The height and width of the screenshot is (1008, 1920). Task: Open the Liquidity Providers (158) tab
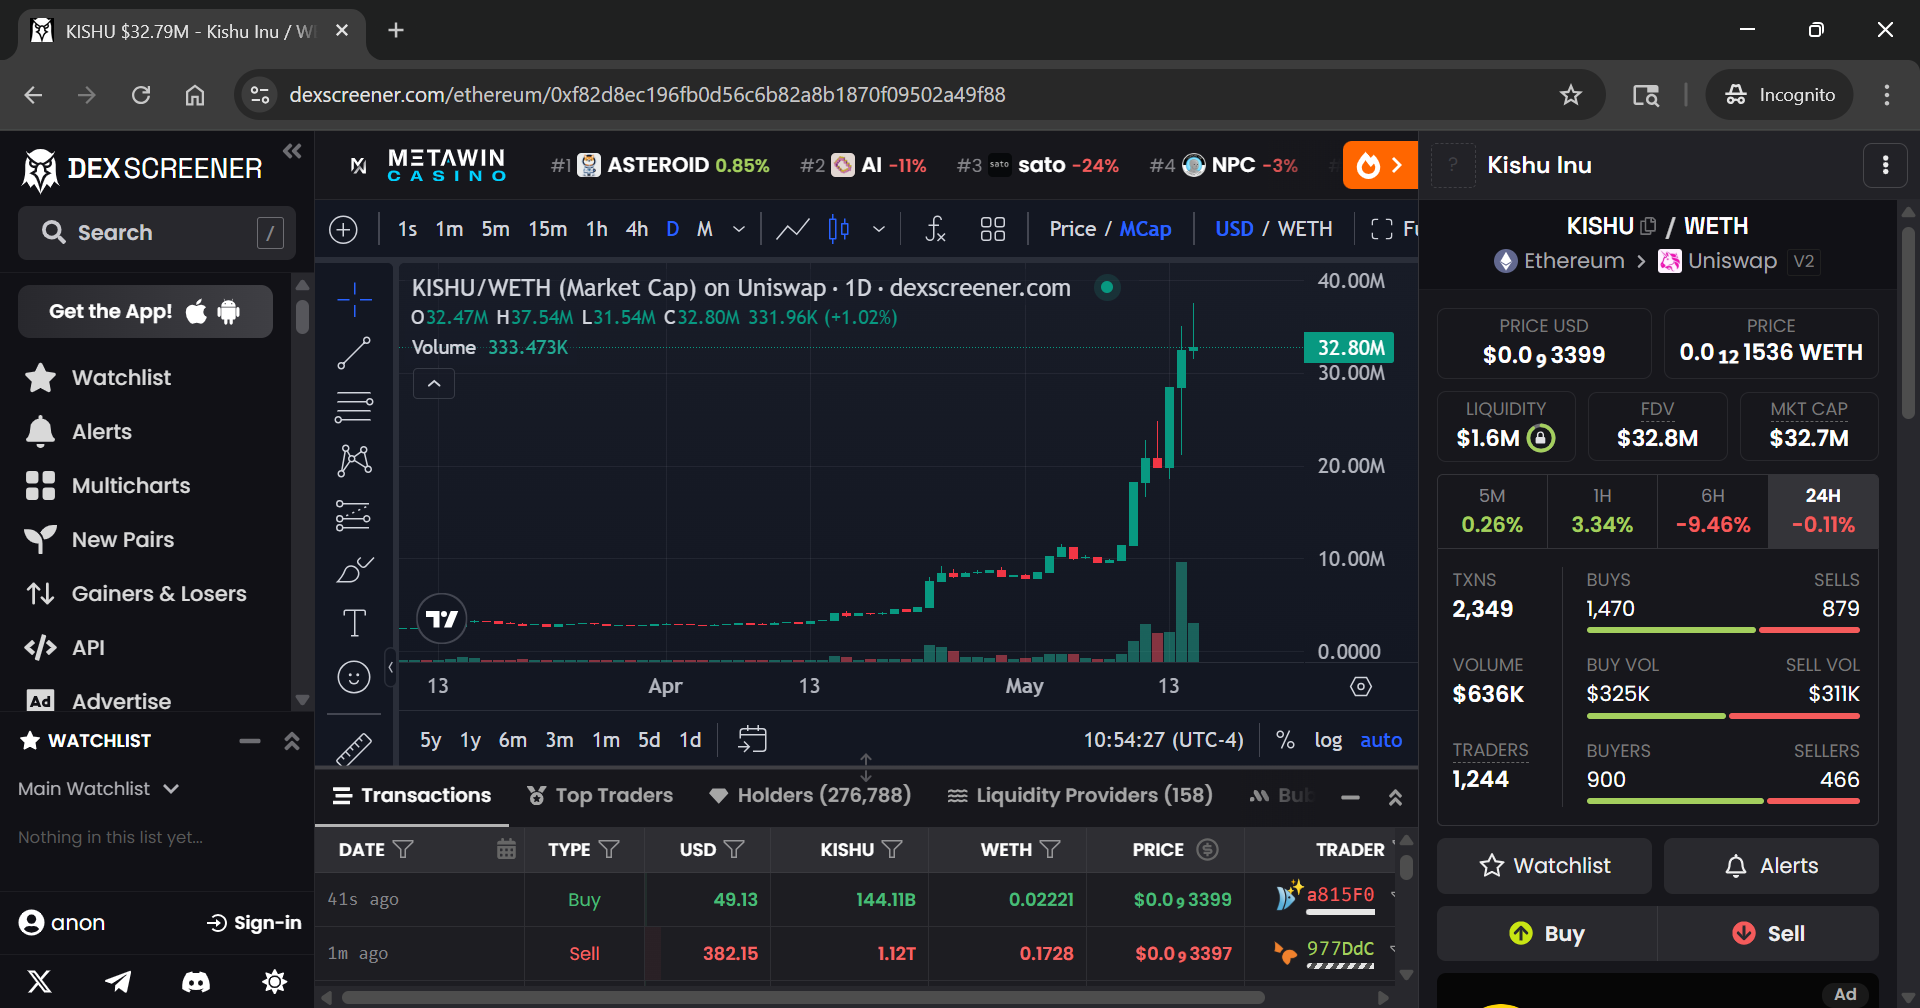click(x=1080, y=795)
